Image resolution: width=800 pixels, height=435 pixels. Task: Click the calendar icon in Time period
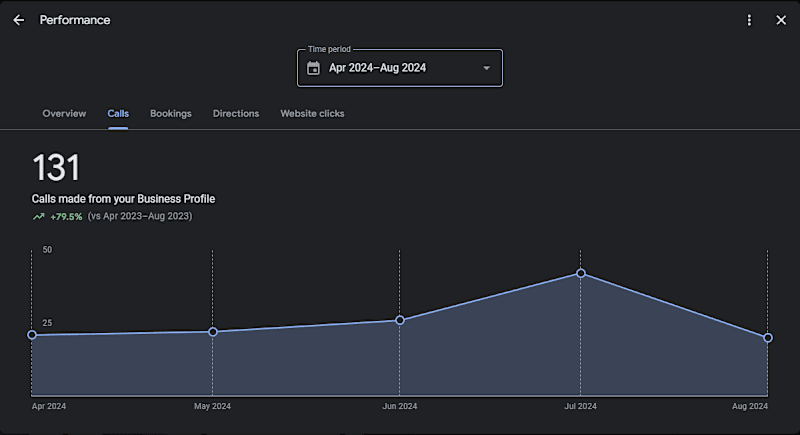pyautogui.click(x=313, y=68)
